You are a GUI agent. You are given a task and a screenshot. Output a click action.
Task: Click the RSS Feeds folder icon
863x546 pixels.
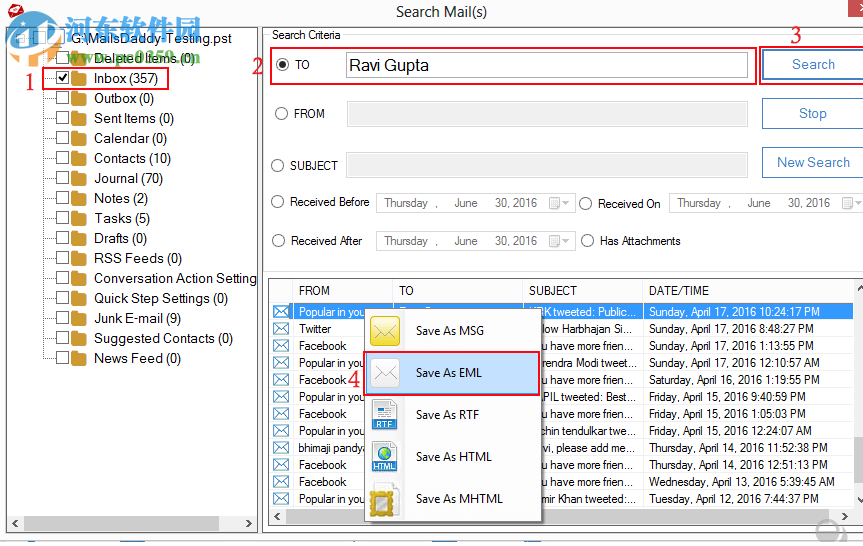79,259
